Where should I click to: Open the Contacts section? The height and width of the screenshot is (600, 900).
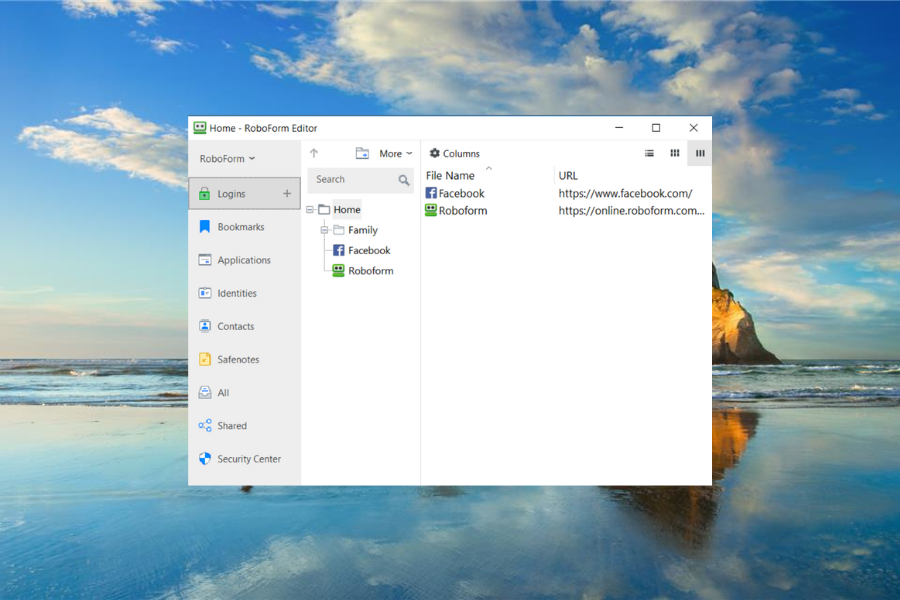coord(245,326)
